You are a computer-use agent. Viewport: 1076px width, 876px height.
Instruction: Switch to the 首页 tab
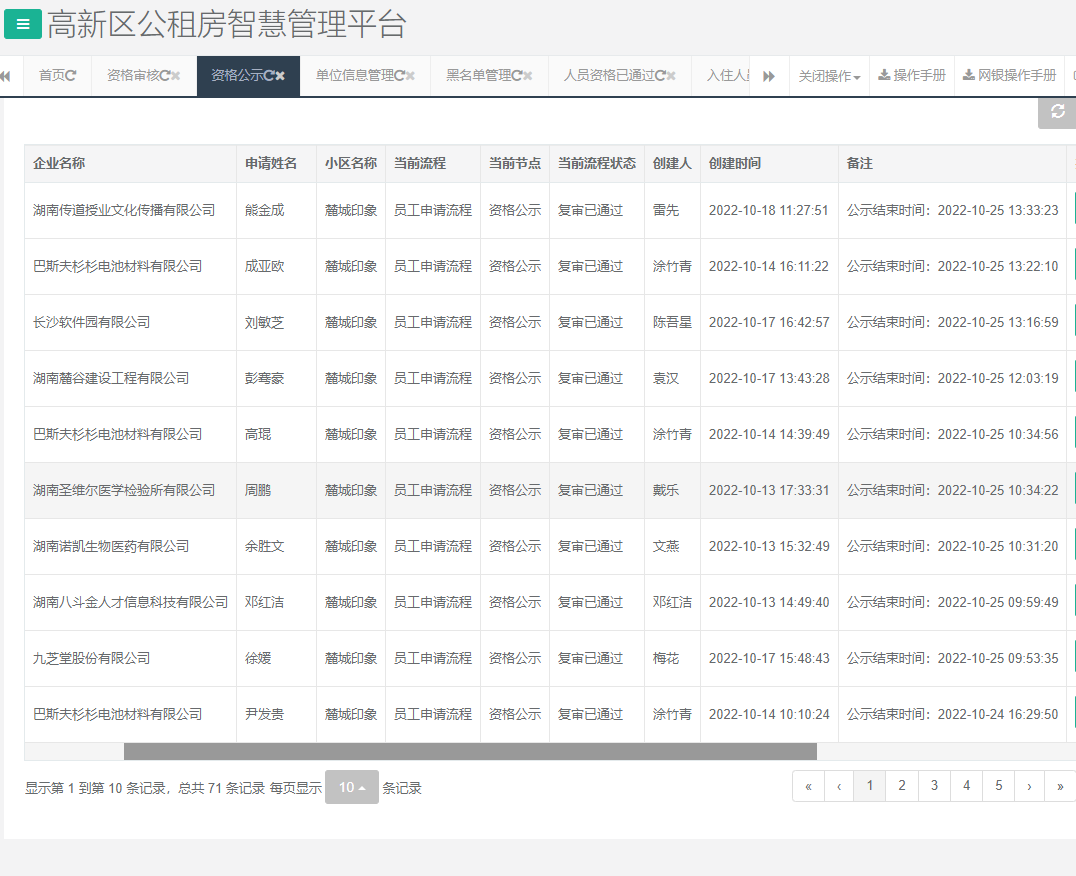57,75
